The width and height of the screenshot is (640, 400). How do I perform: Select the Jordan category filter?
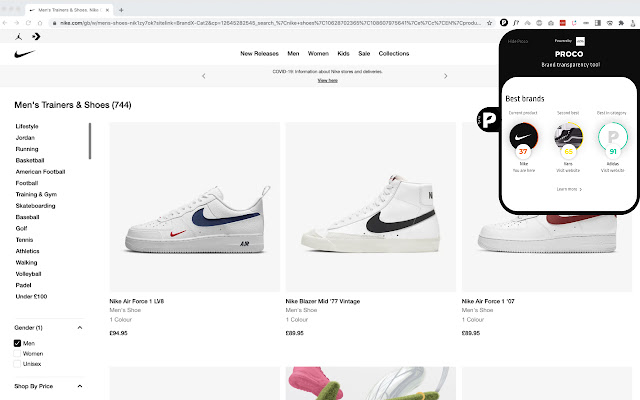[25, 138]
